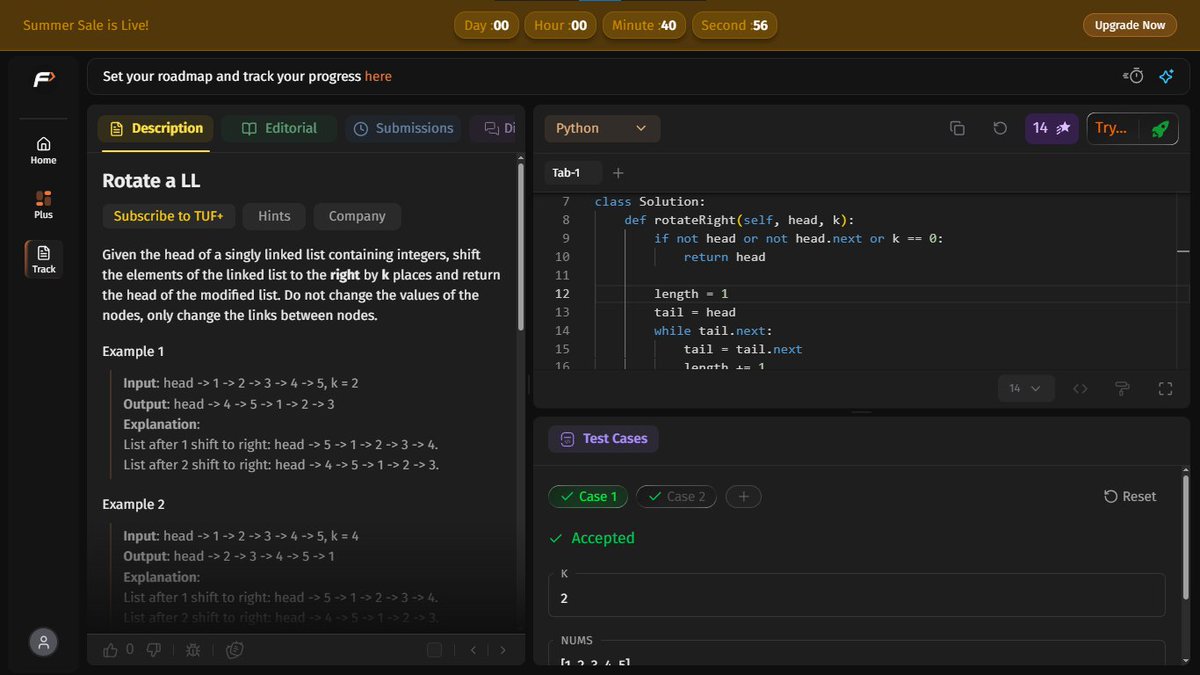Click the description panel scrollbar
The height and width of the screenshot is (675, 1200).
pos(520,247)
